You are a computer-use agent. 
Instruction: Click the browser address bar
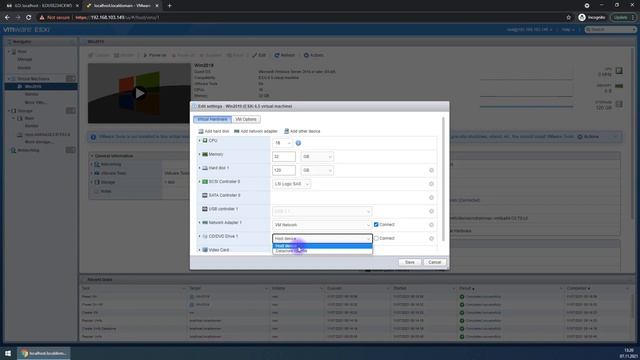300,18
